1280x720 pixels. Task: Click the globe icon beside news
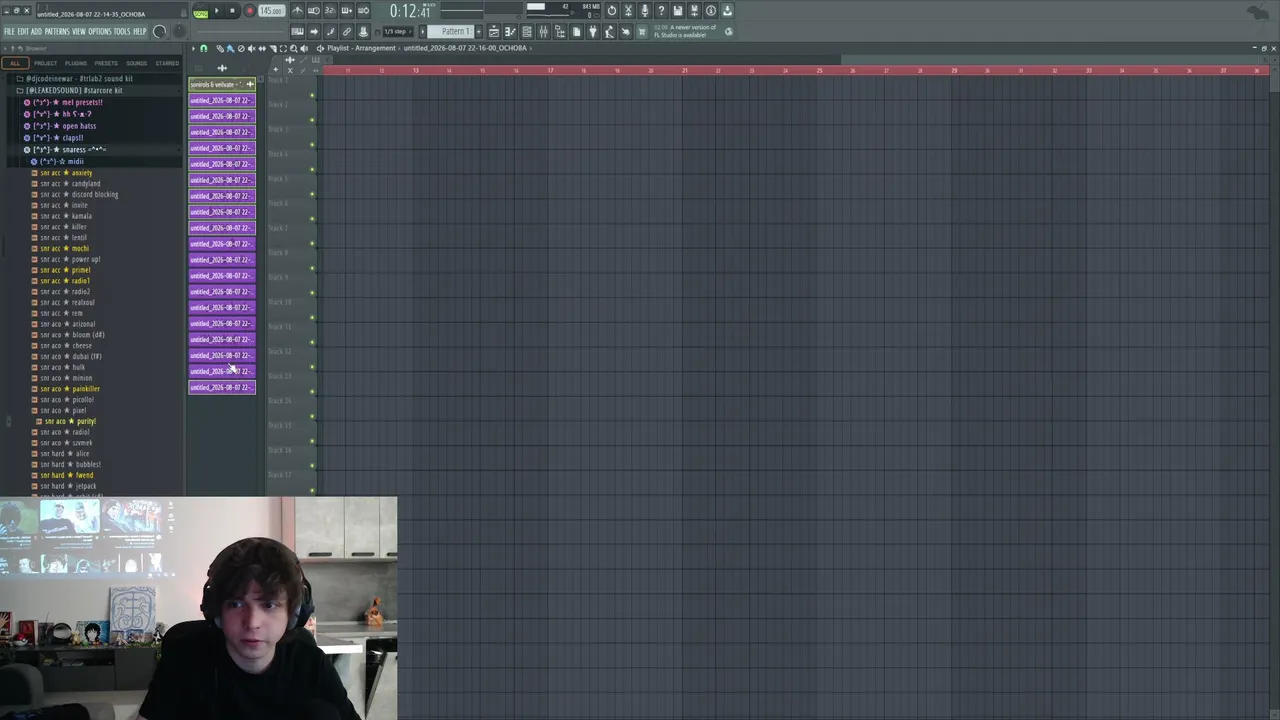point(728,32)
